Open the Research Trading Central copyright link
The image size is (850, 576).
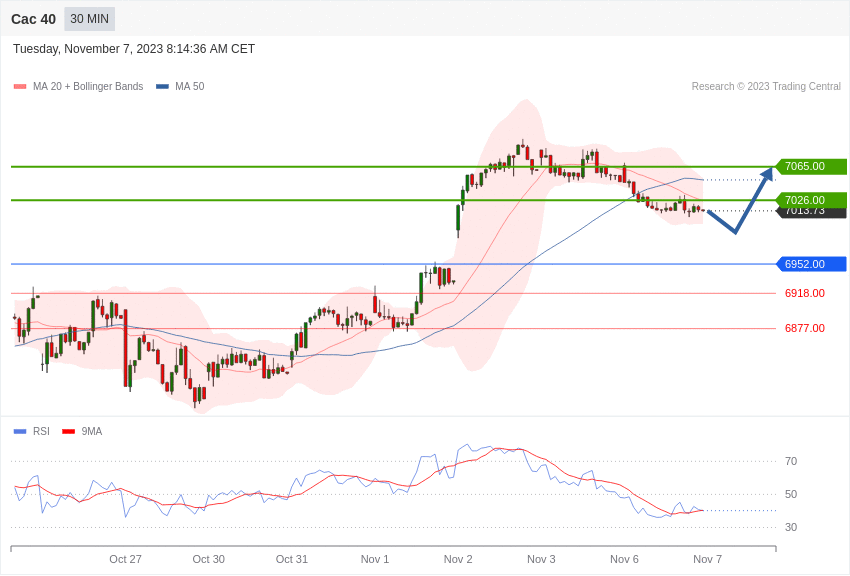[x=766, y=87]
